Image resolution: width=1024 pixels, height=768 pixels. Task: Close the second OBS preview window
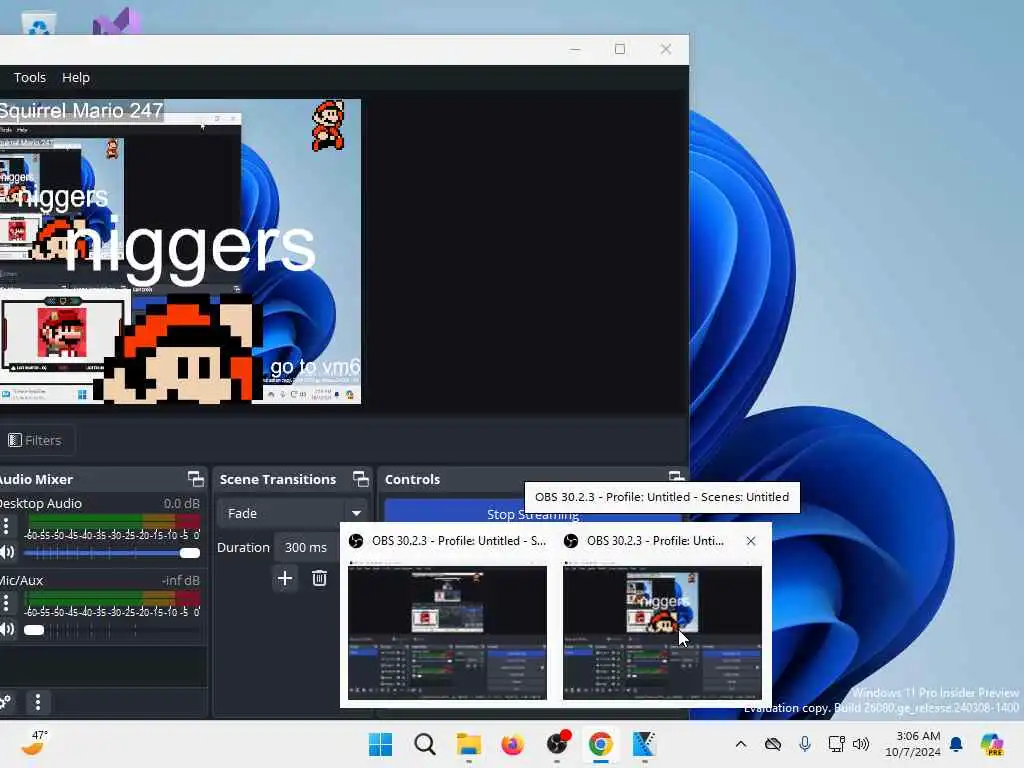click(751, 541)
